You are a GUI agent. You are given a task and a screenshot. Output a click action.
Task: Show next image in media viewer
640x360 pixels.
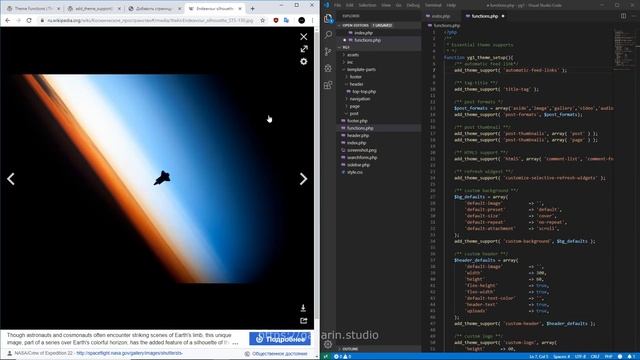coord(303,179)
